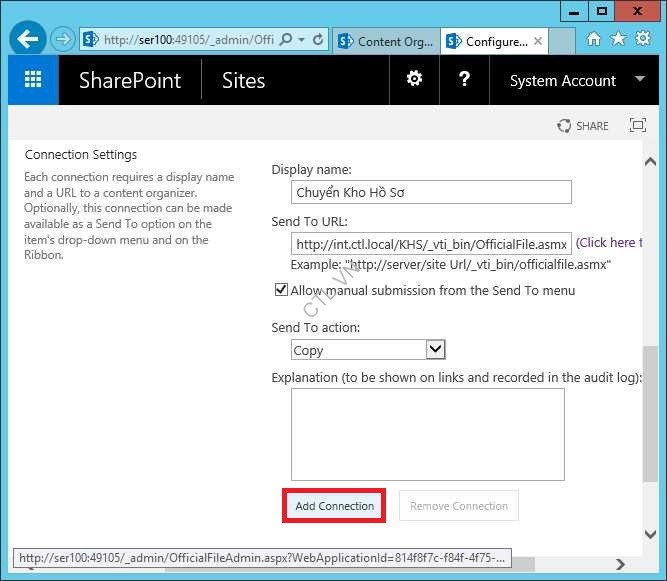Click the Add Connection button
This screenshot has width=667, height=581.
coord(334,506)
